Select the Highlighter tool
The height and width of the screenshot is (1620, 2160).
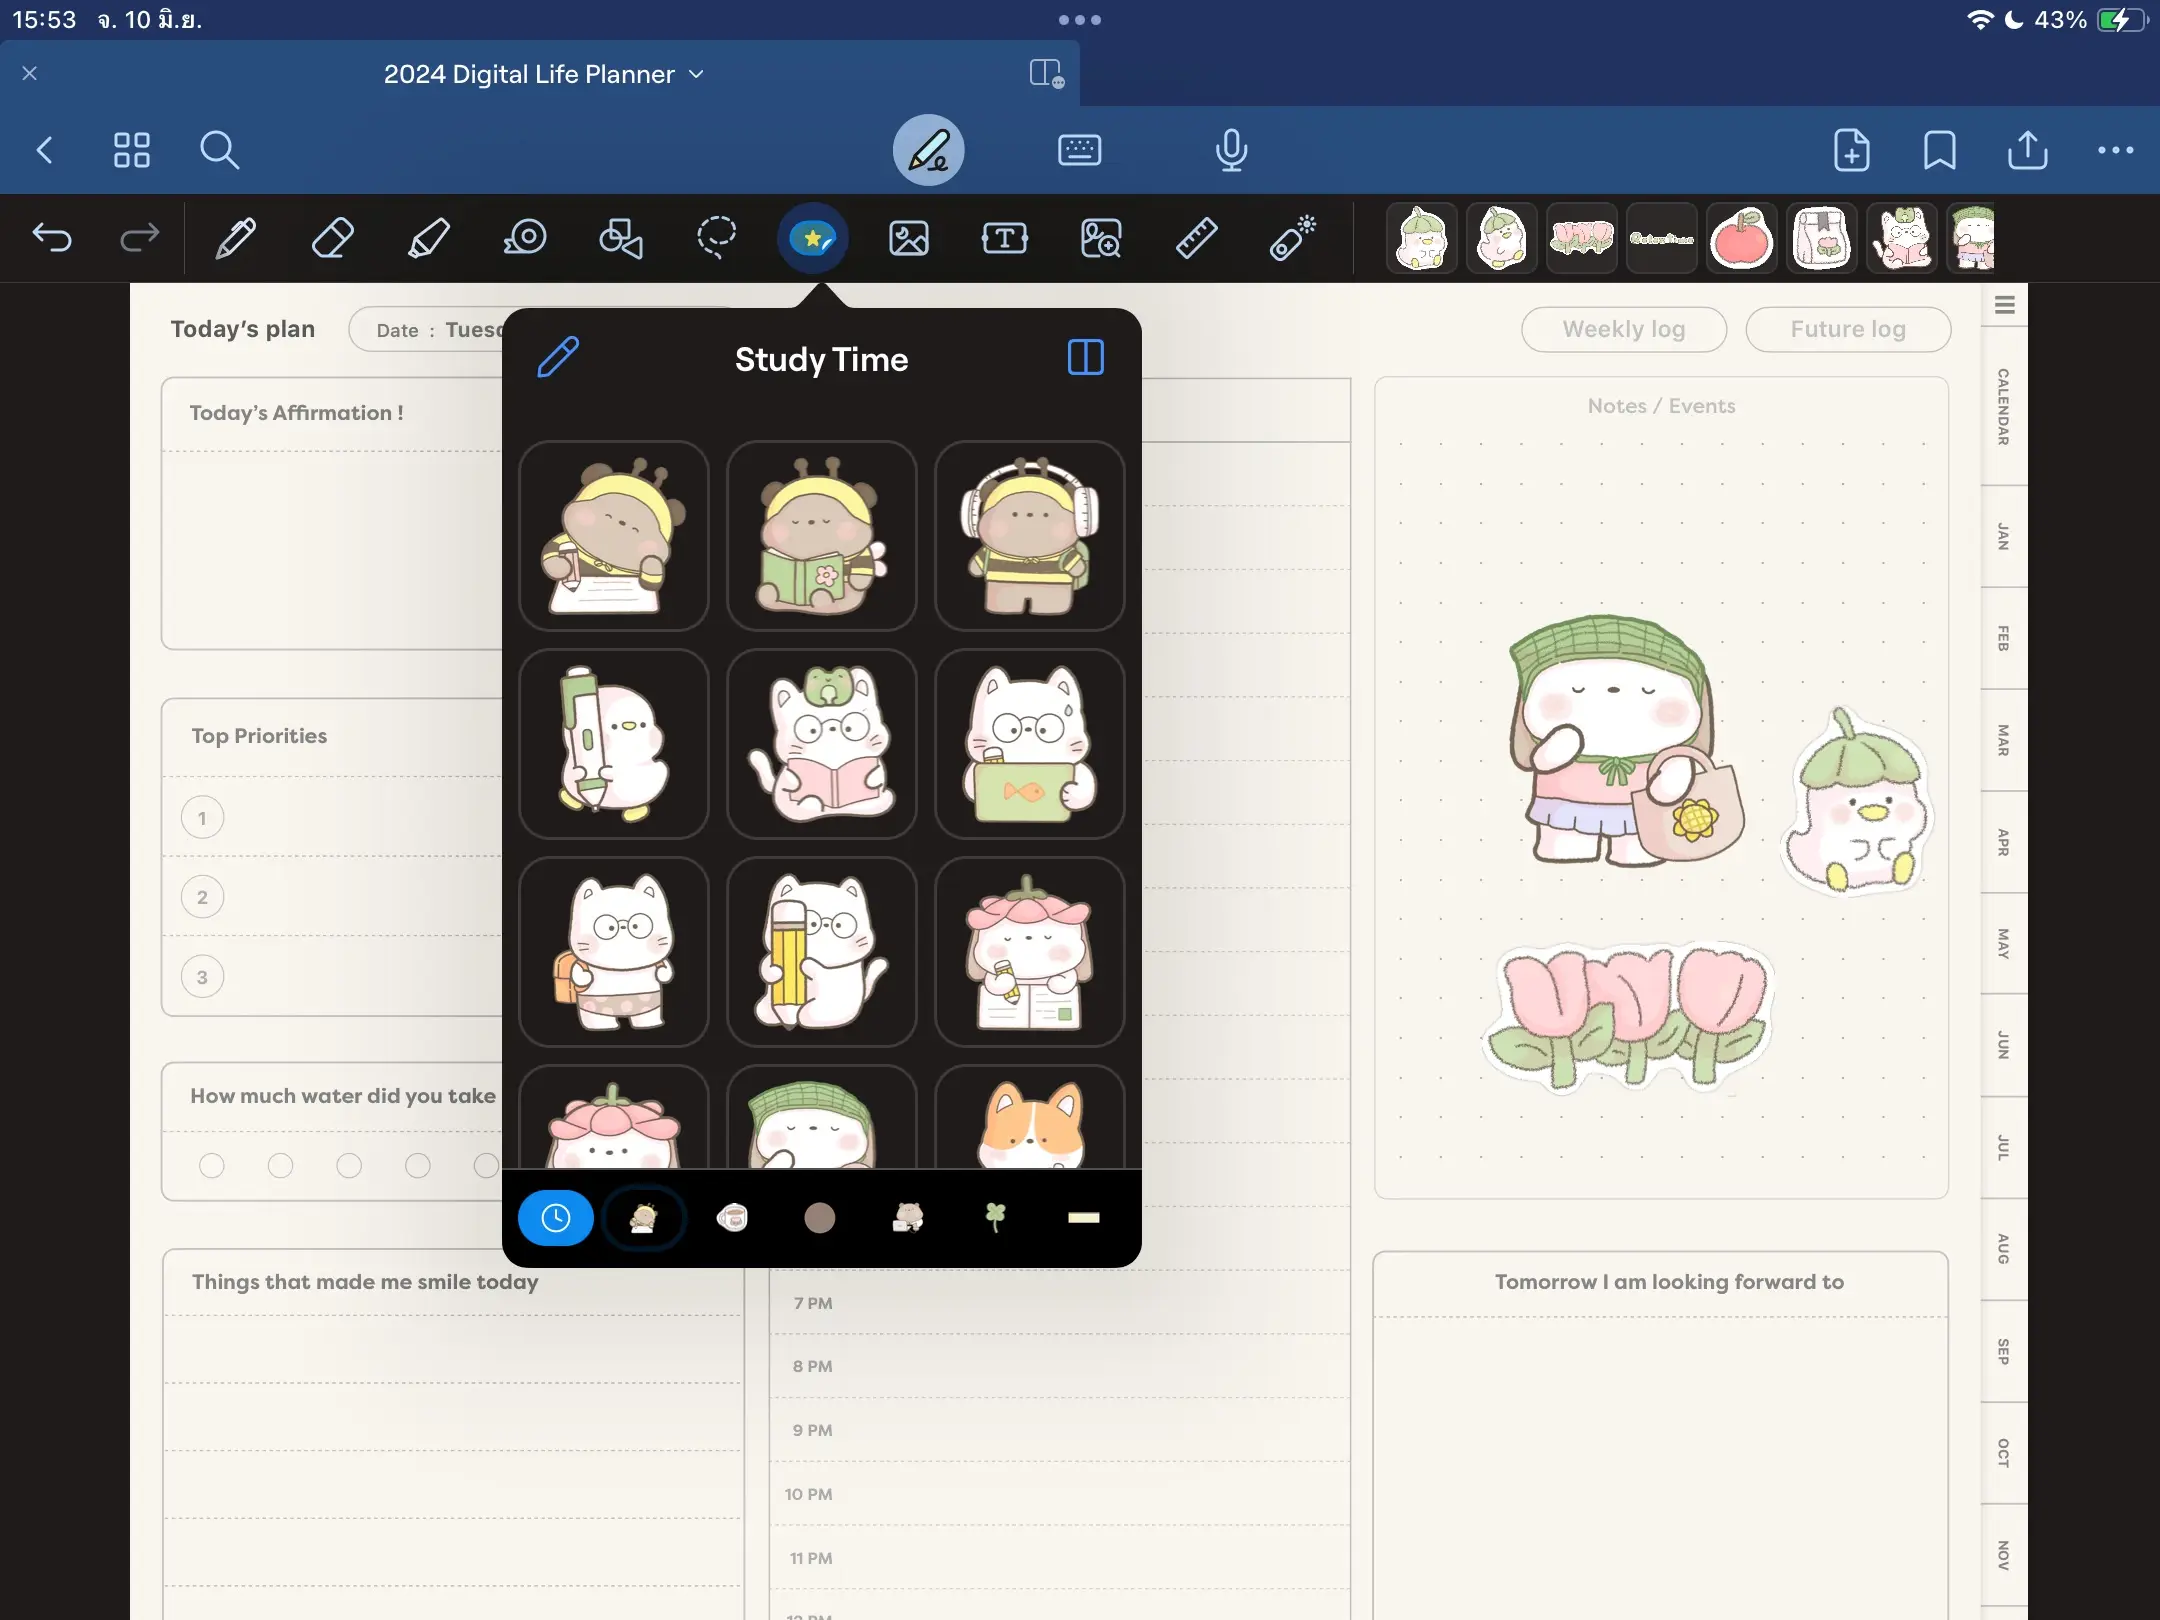point(430,238)
